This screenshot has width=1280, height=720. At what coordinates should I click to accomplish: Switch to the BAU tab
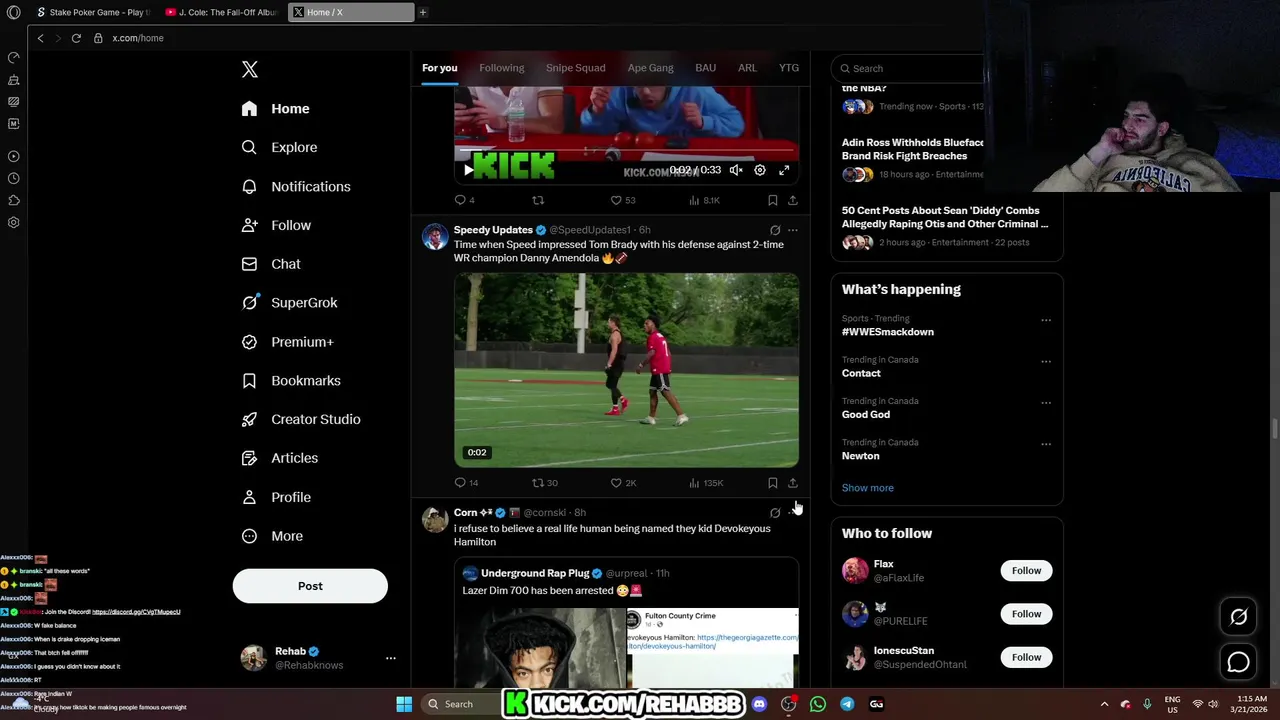pos(705,68)
